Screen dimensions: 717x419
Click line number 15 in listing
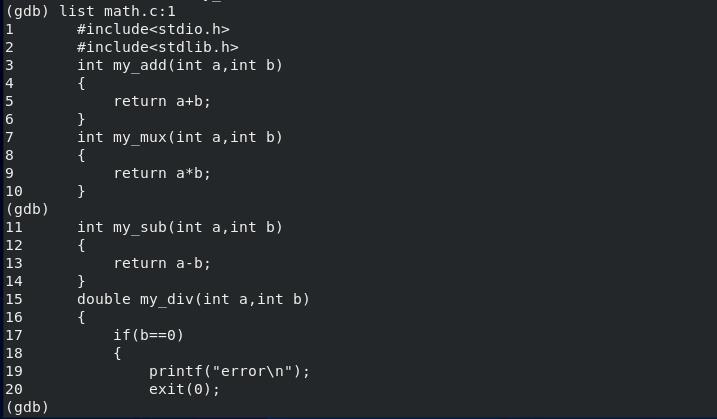tap(14, 299)
